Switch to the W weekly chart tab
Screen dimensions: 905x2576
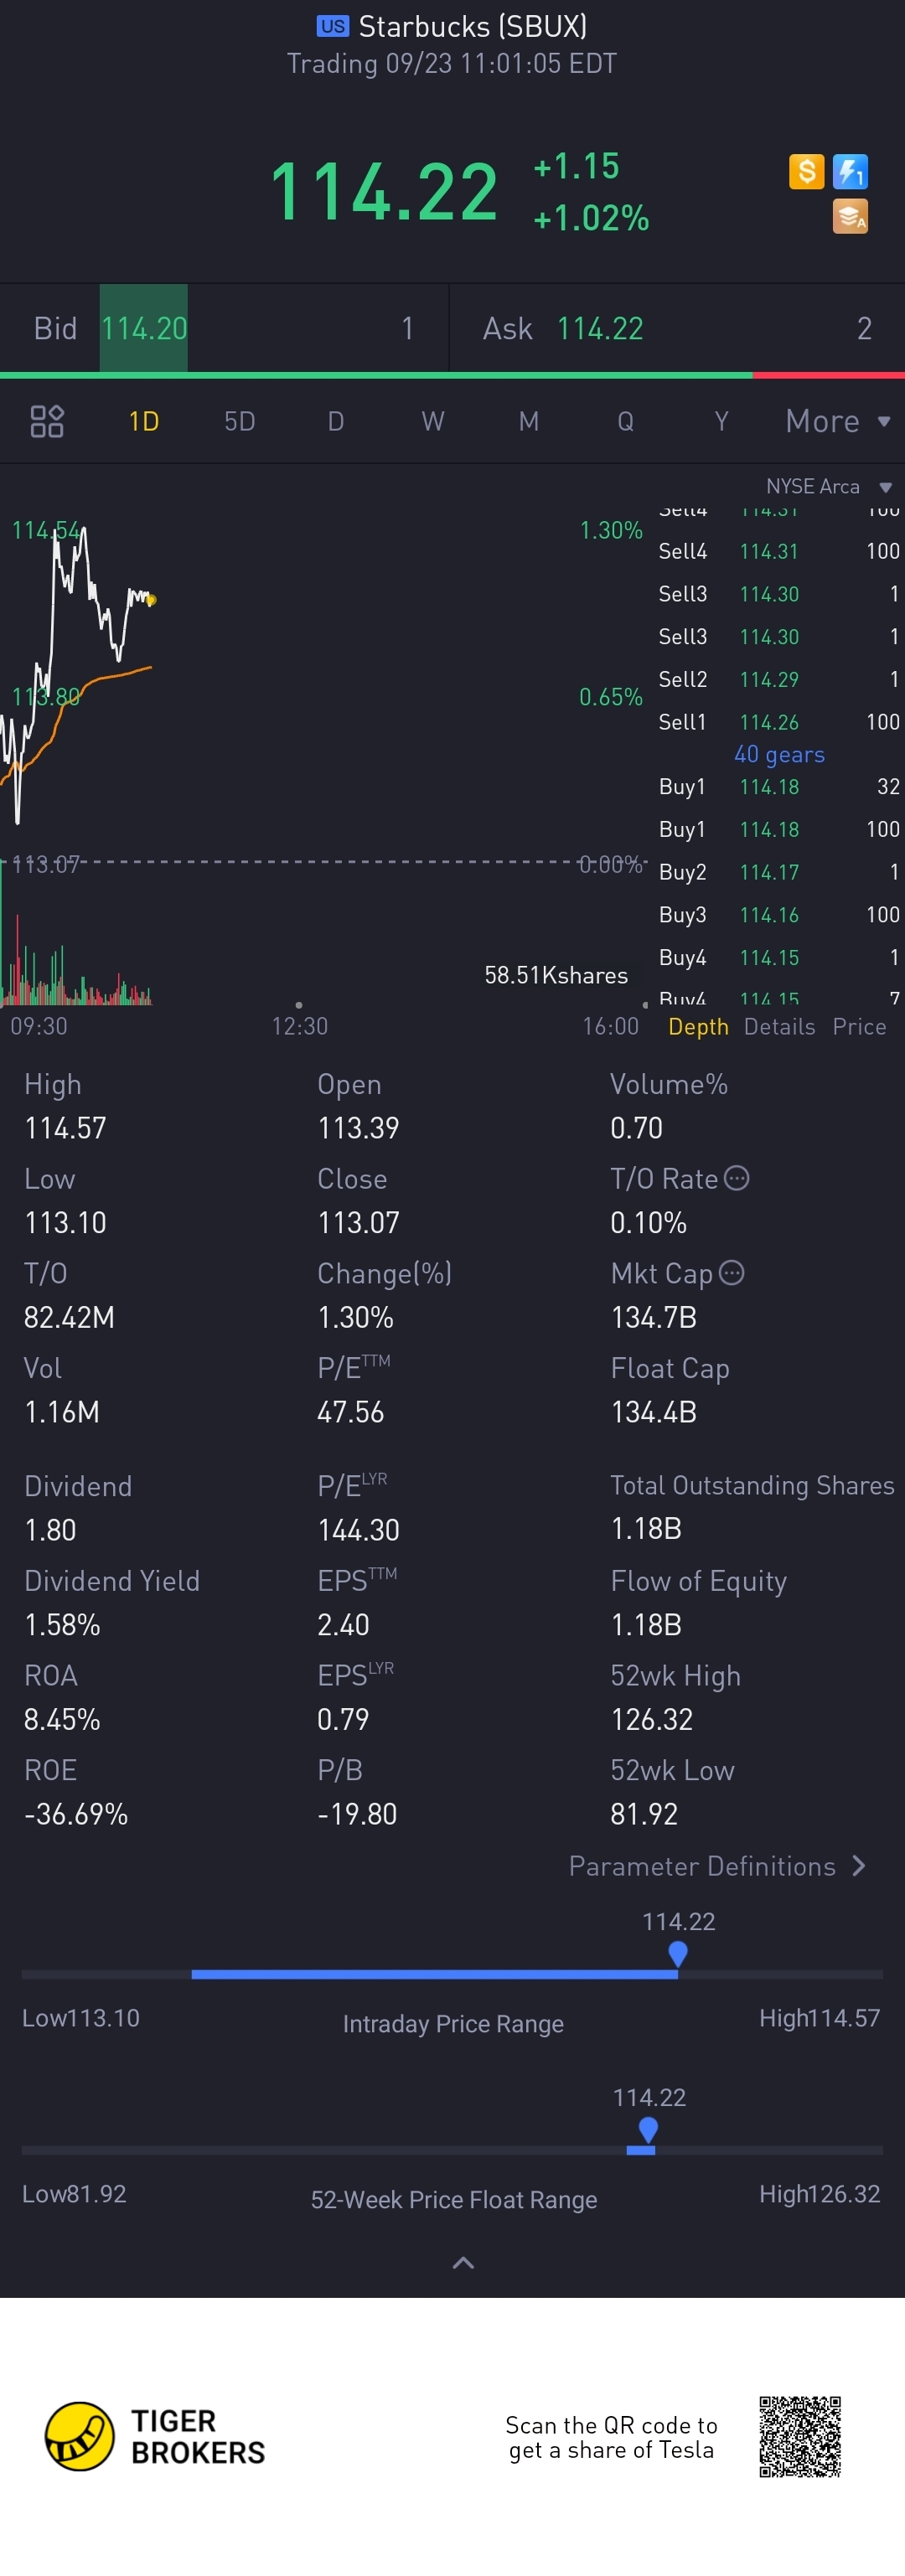click(432, 421)
